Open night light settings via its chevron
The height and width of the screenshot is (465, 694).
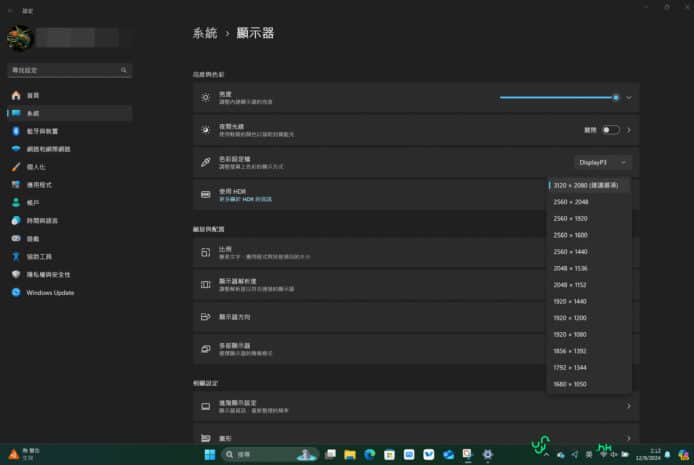(629, 129)
